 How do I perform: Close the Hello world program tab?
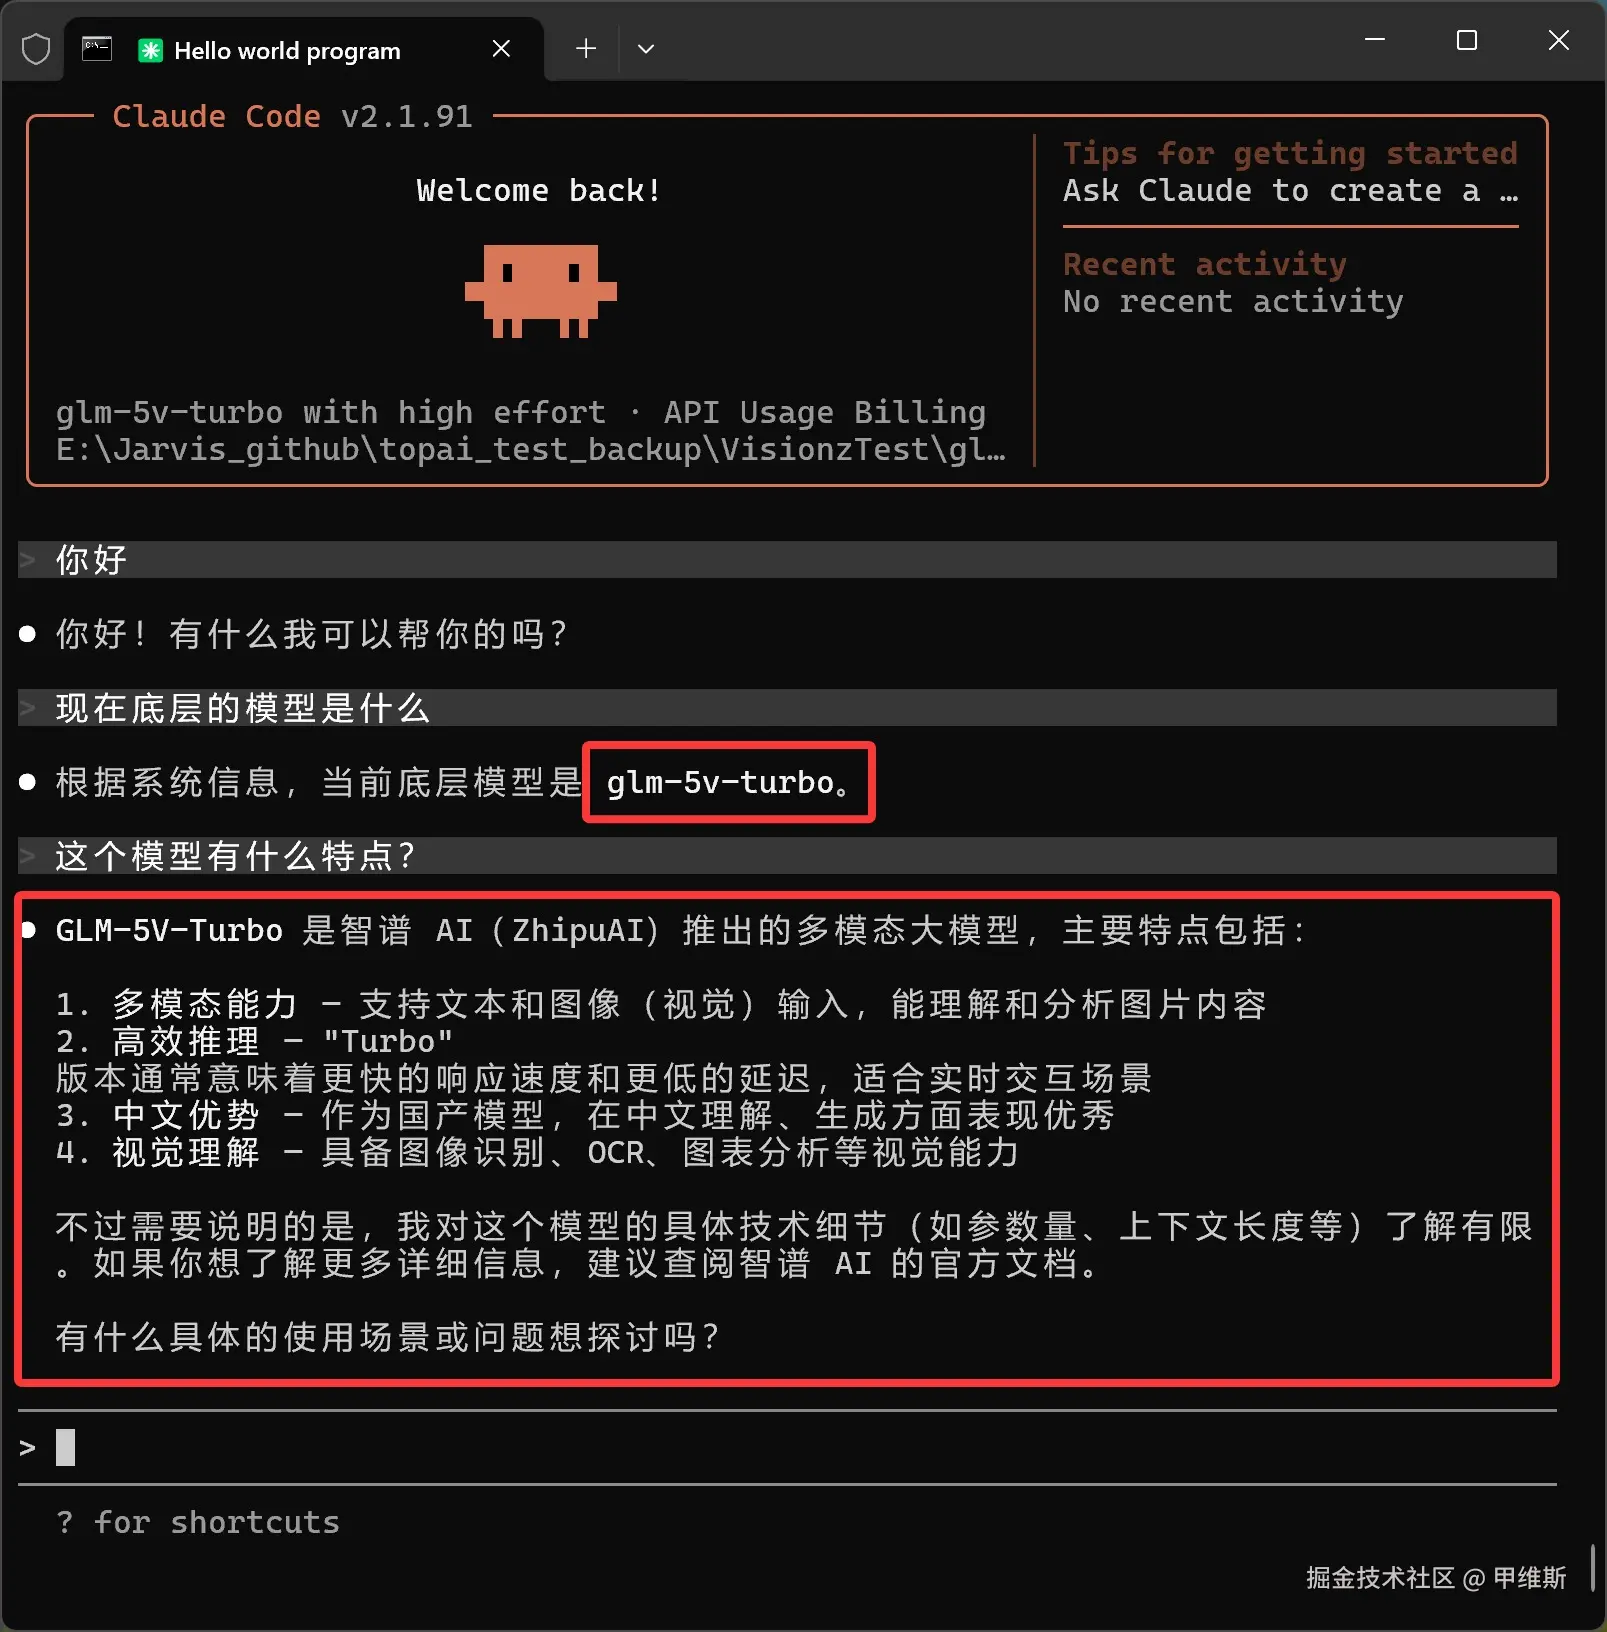point(502,49)
